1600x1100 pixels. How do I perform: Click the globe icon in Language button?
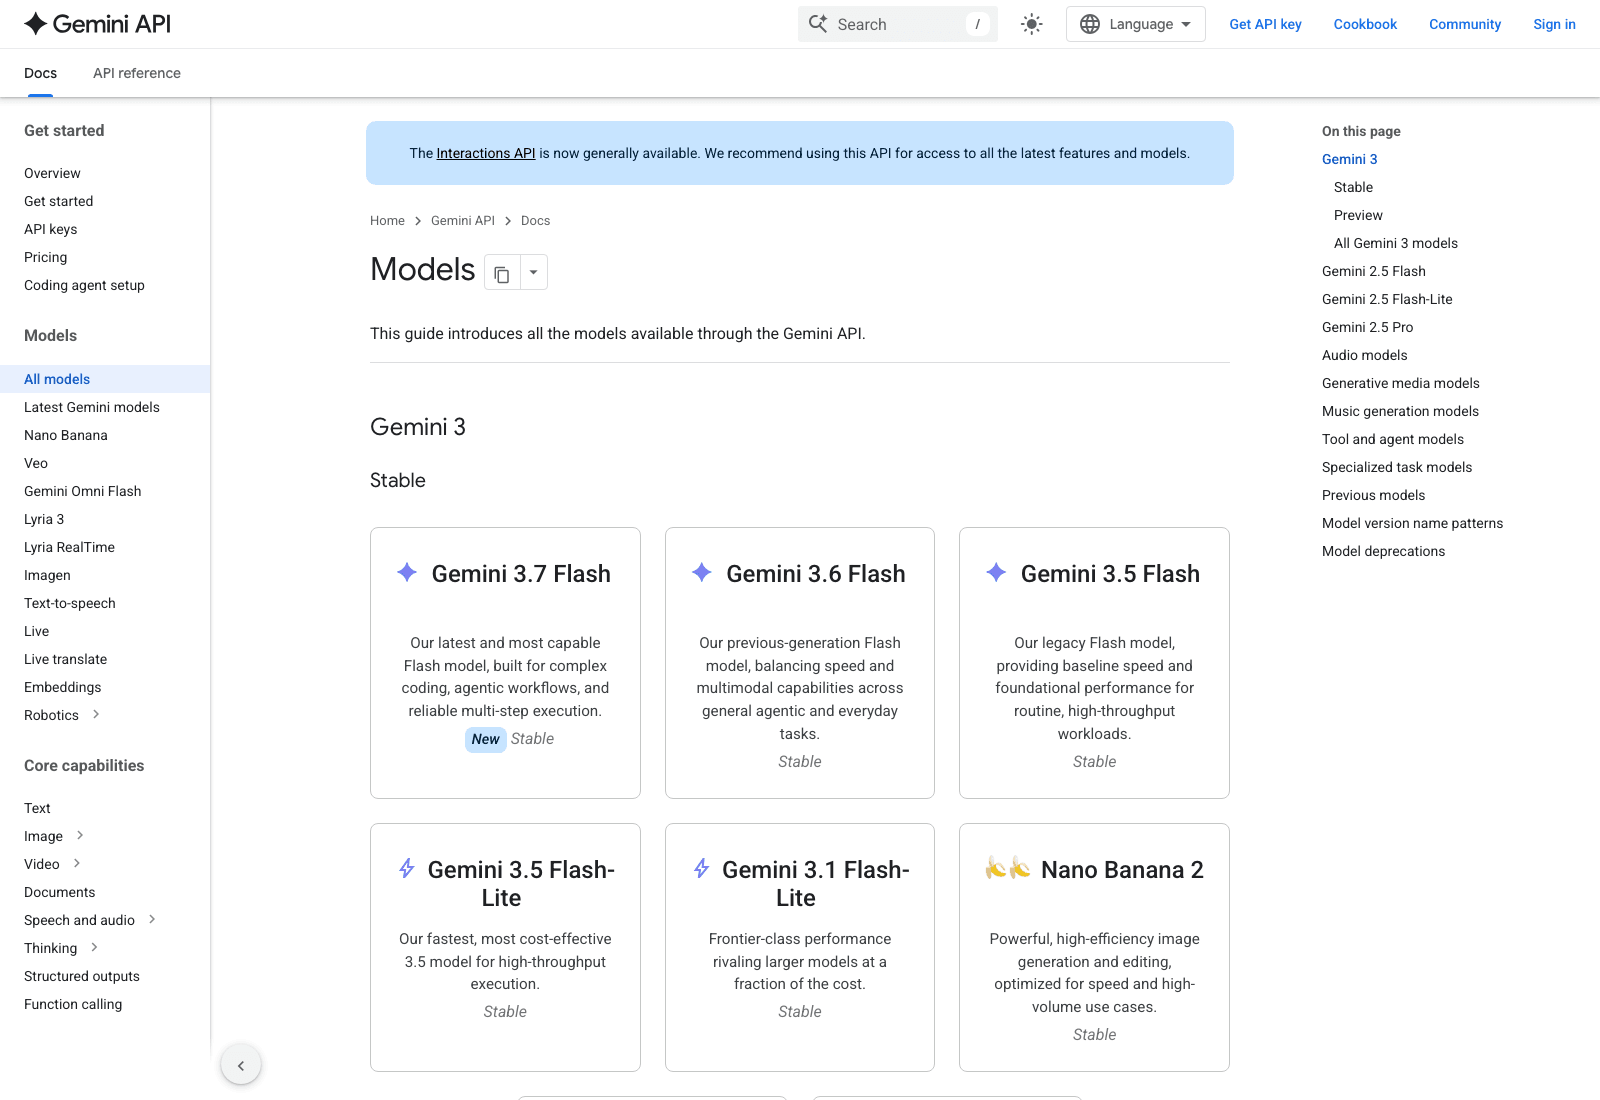pos(1090,24)
